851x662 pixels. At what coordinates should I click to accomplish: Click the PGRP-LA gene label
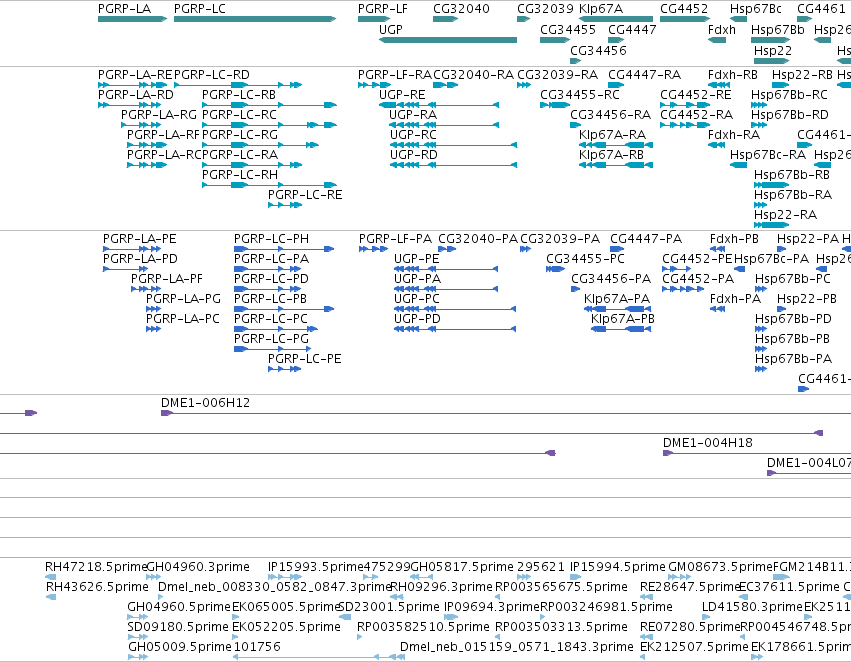click(x=124, y=9)
